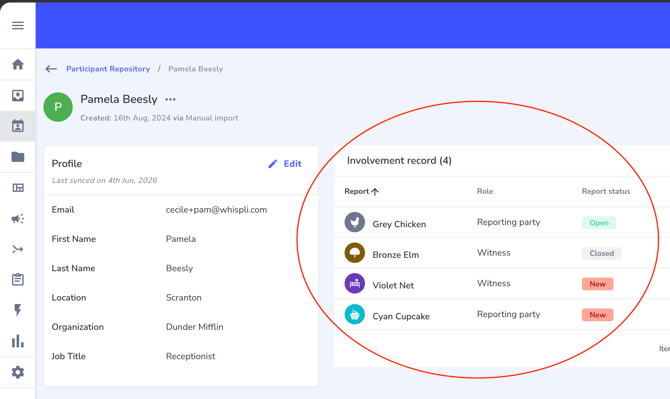Image resolution: width=670 pixels, height=399 pixels.
Task: Open the merge arrows sidebar icon
Action: click(x=18, y=249)
